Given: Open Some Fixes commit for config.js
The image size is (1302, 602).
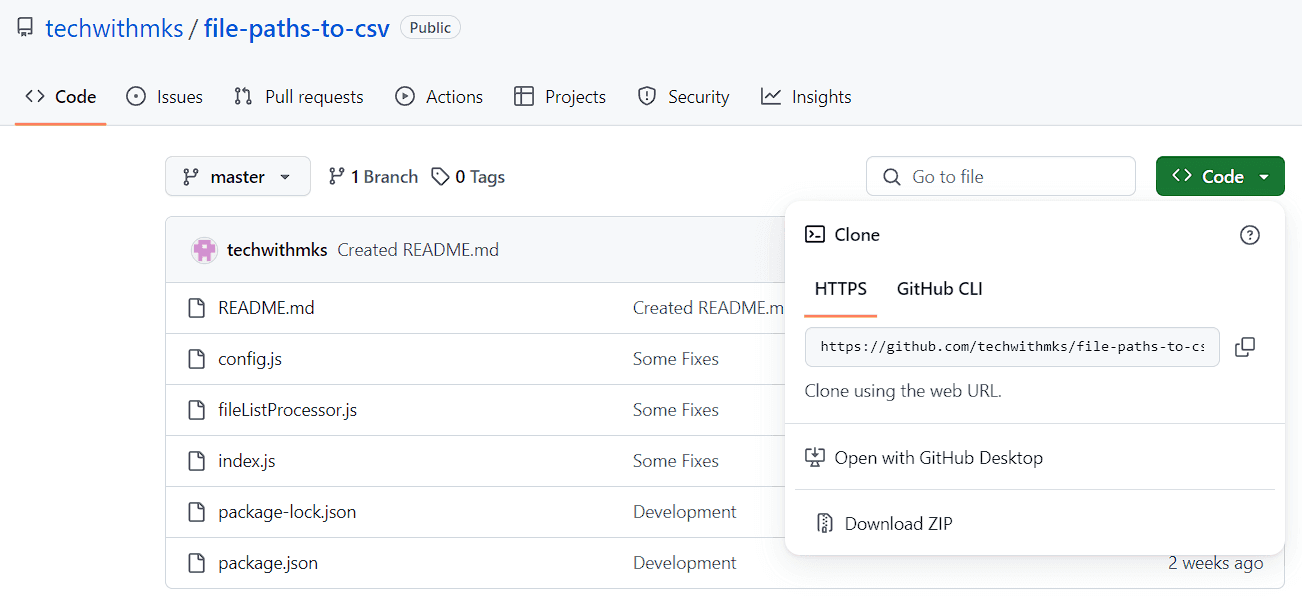Looking at the screenshot, I should (676, 359).
